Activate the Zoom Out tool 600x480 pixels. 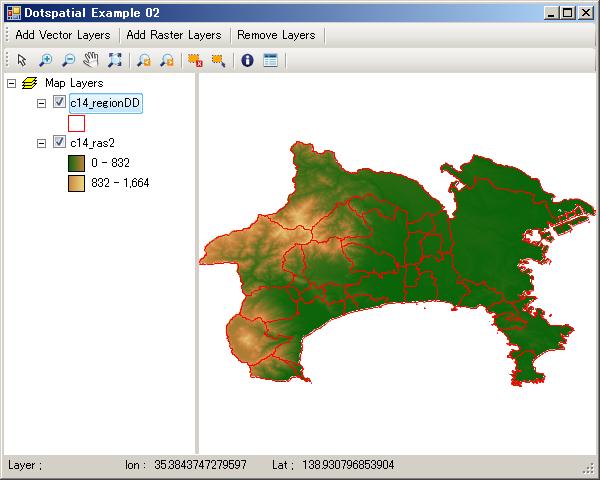pyautogui.click(x=68, y=60)
